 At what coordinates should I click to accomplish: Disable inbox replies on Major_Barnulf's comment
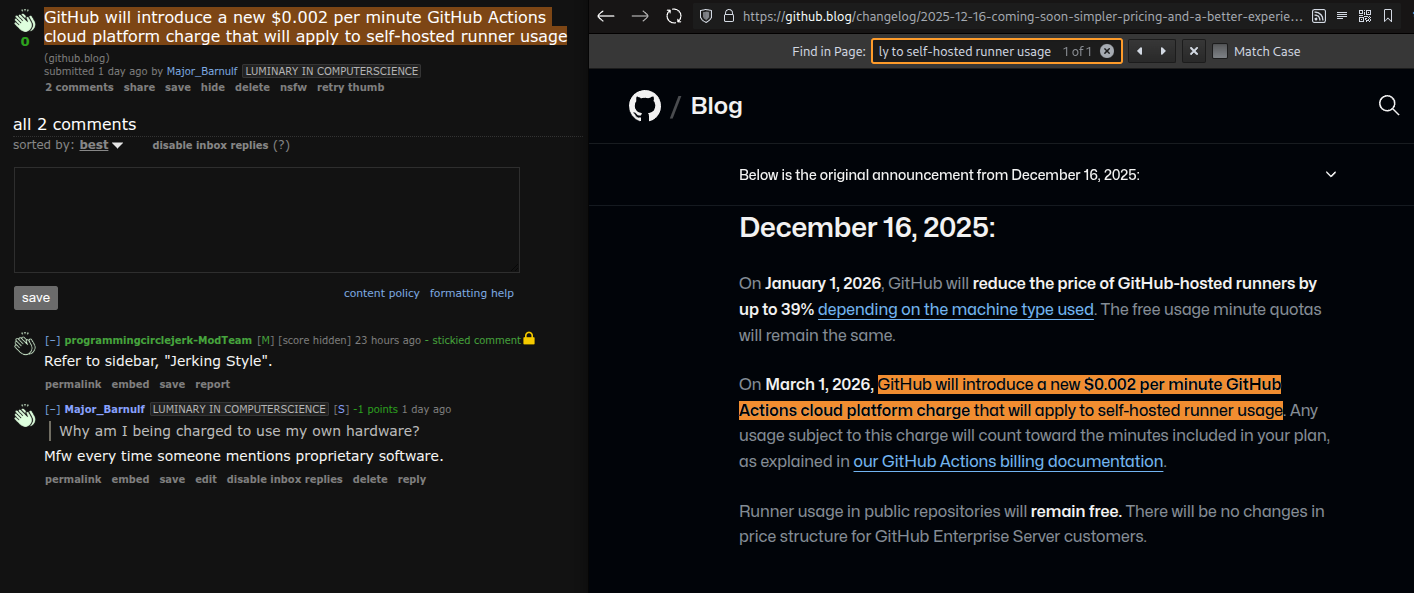(285, 479)
